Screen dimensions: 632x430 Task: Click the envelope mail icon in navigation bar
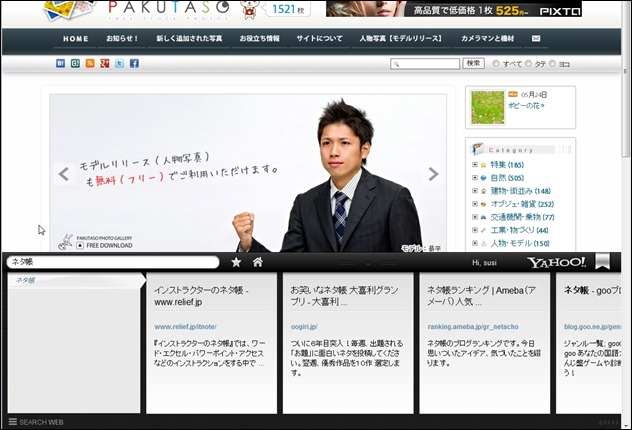[536, 38]
